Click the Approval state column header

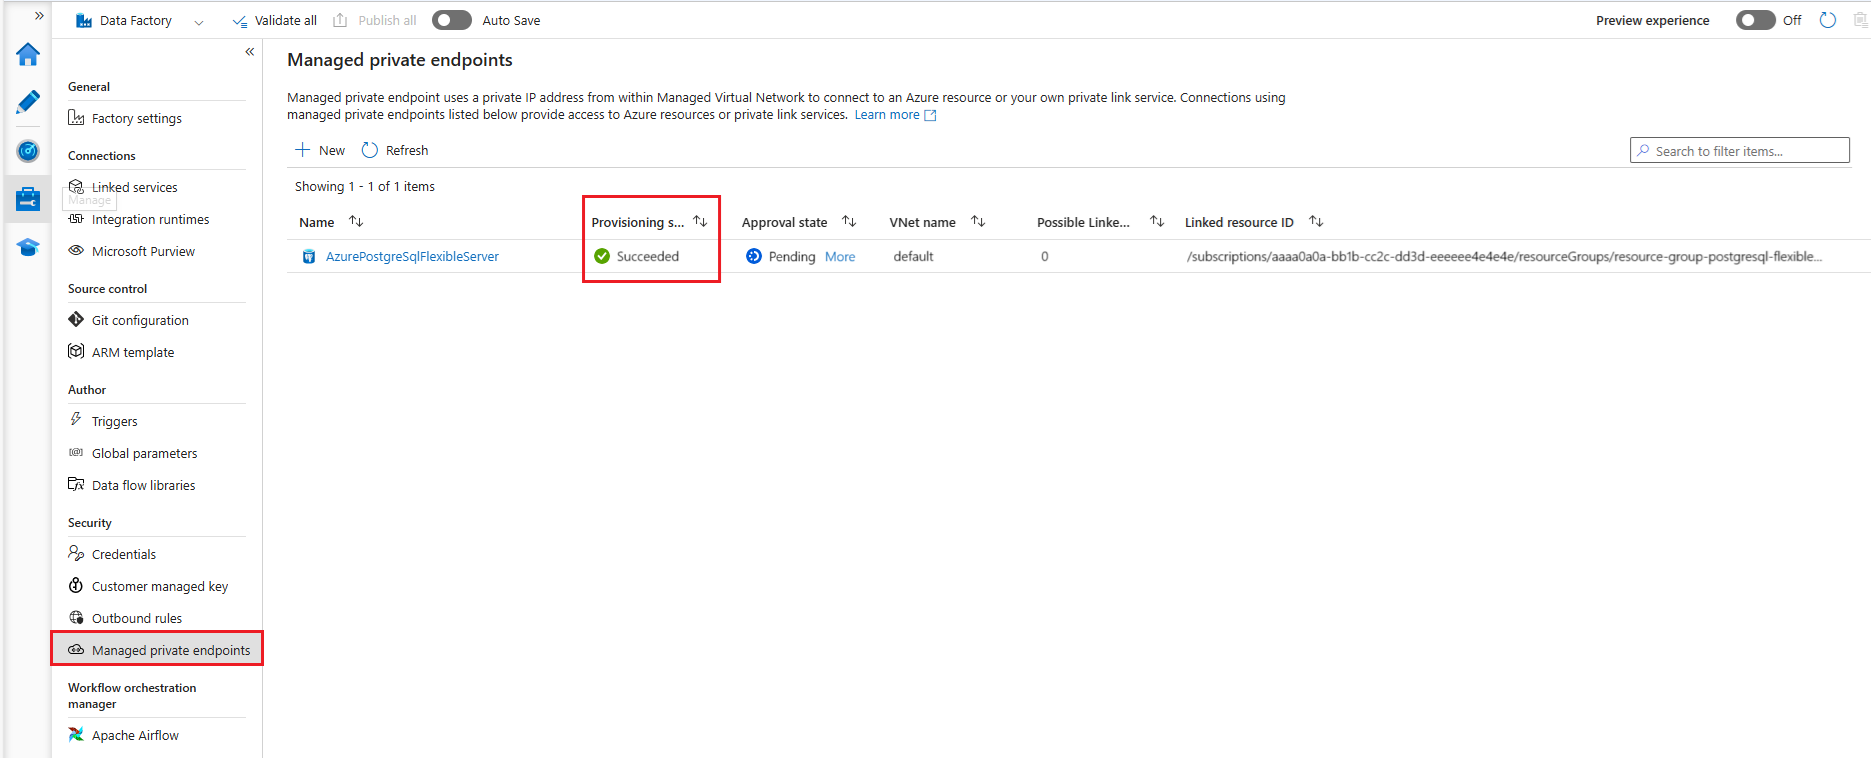pyautogui.click(x=785, y=223)
